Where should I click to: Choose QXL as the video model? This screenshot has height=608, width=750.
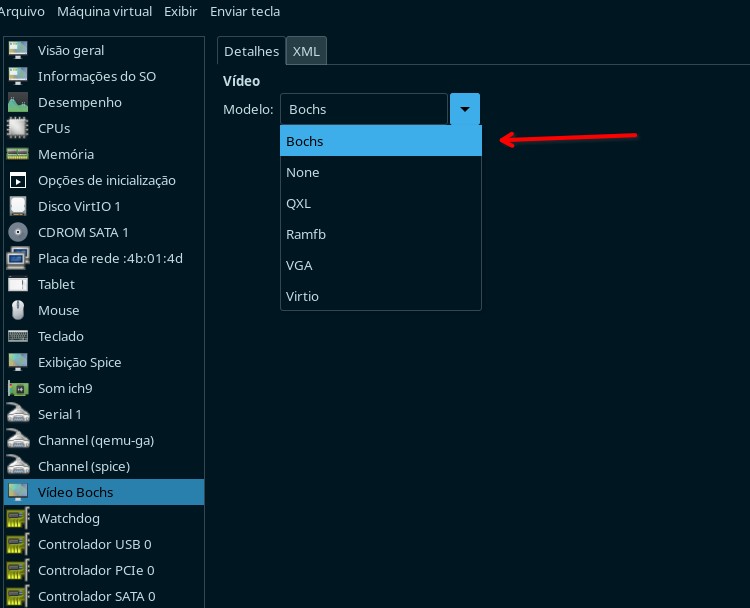click(381, 203)
